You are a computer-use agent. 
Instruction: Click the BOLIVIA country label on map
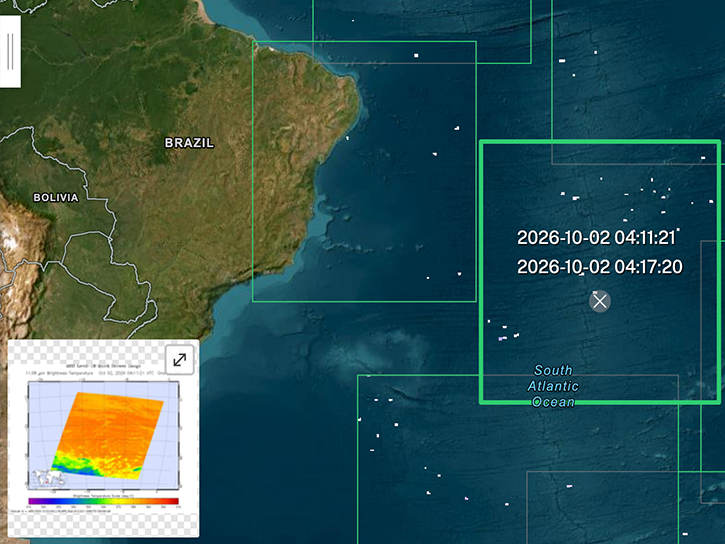tap(56, 198)
